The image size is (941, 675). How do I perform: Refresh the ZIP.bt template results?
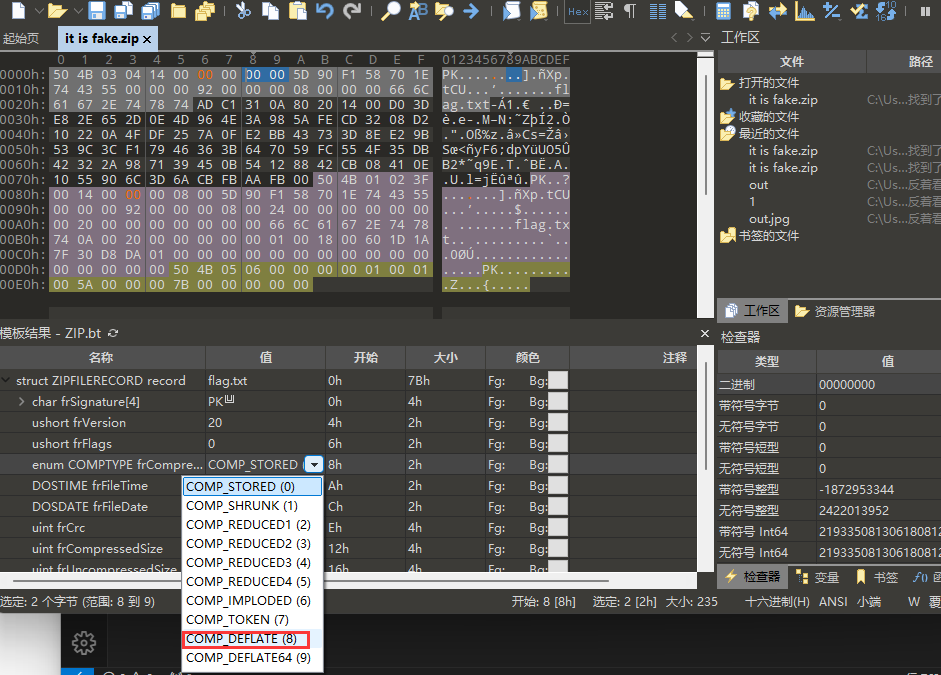(113, 332)
